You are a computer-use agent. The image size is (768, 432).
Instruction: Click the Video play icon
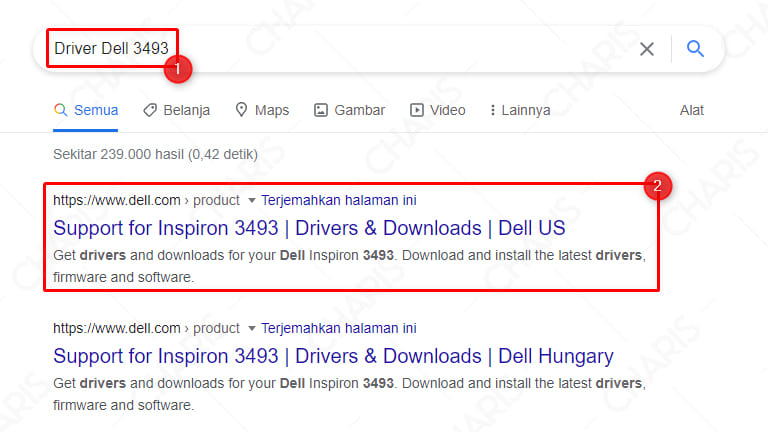click(x=417, y=110)
